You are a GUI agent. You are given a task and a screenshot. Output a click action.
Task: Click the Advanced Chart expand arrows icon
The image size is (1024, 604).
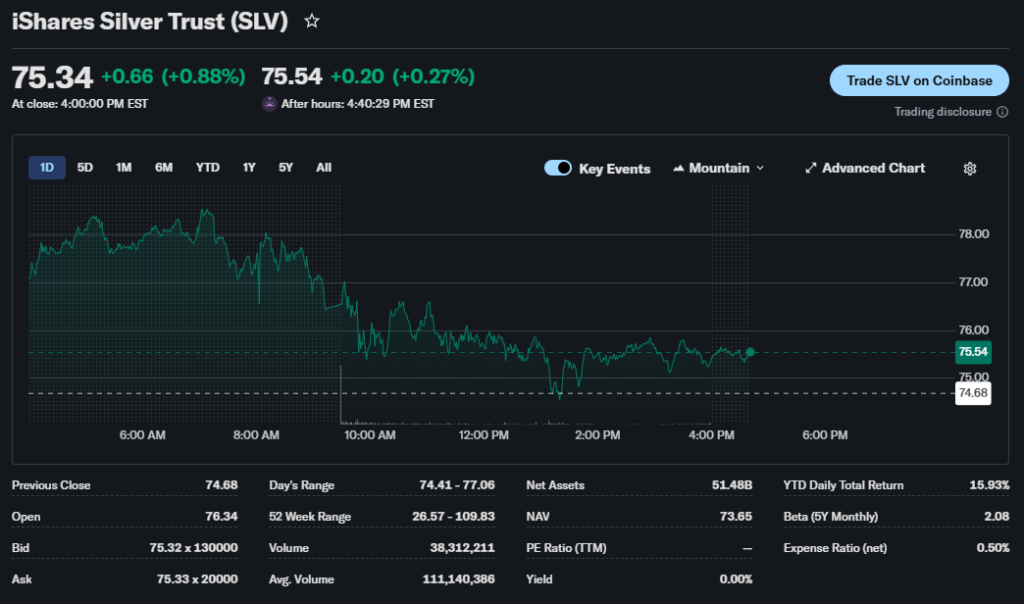(811, 168)
